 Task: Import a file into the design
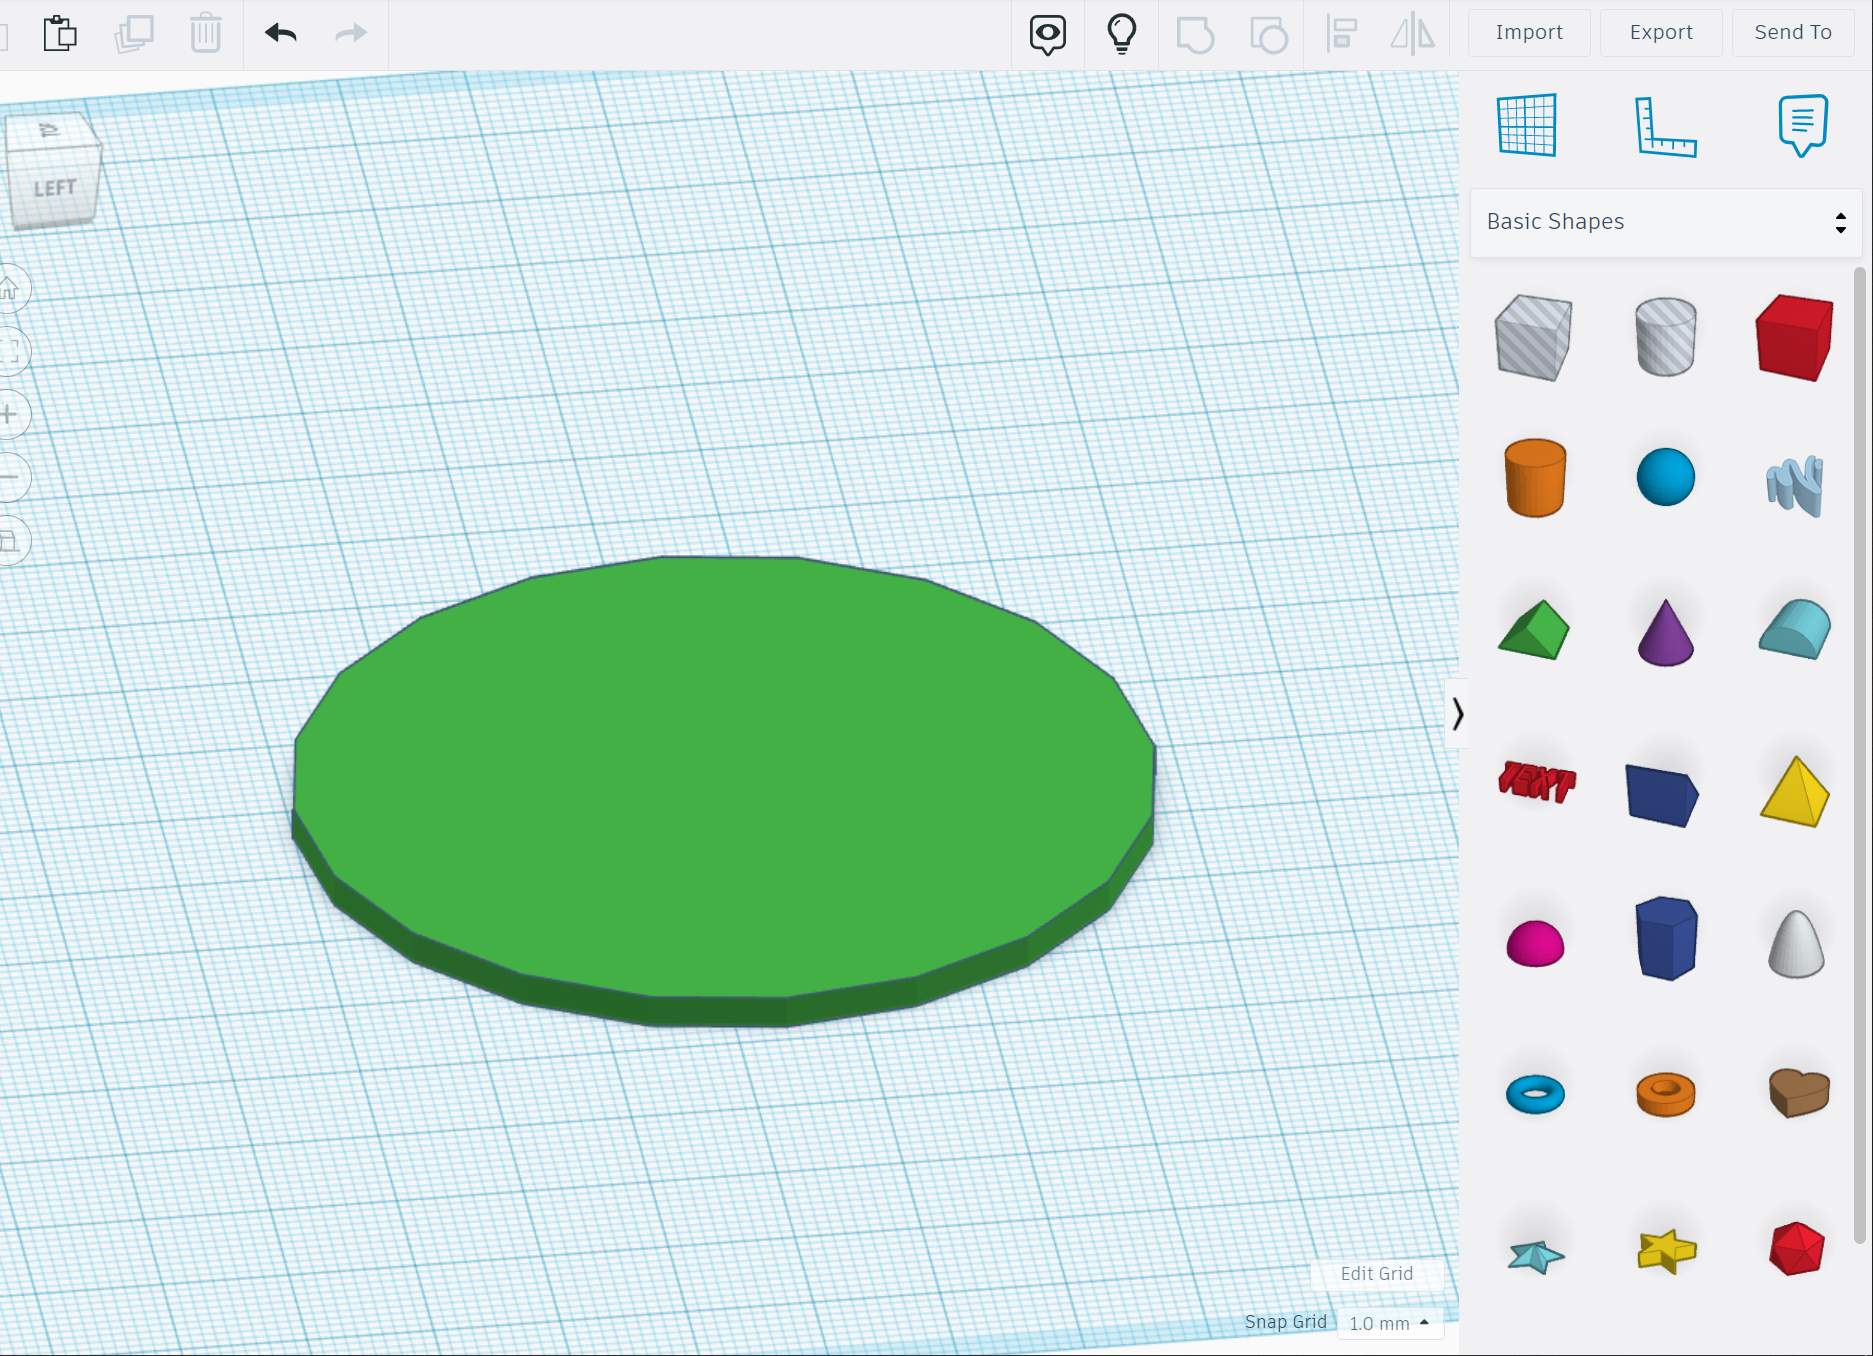coord(1528,32)
